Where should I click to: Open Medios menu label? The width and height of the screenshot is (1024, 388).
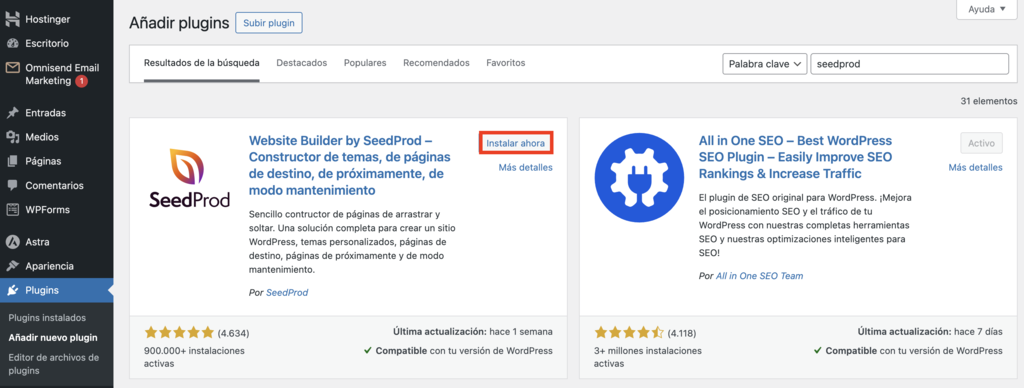[42, 137]
